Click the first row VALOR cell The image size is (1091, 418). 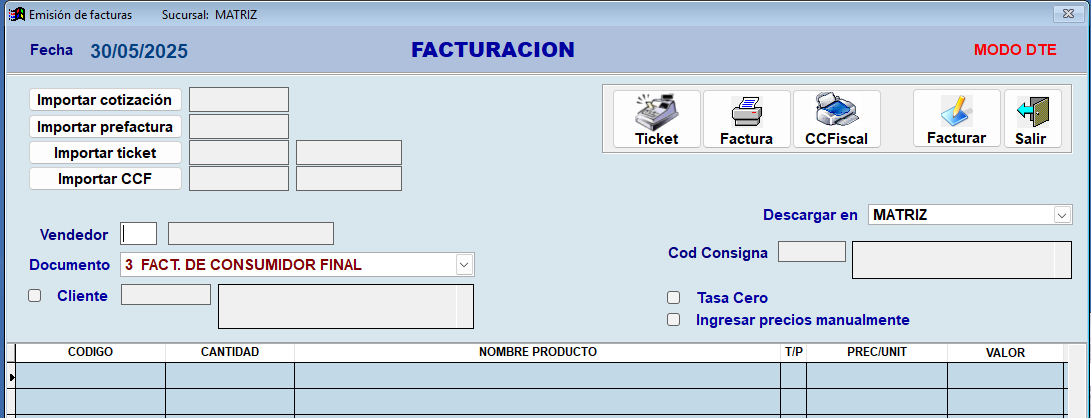coord(1005,376)
